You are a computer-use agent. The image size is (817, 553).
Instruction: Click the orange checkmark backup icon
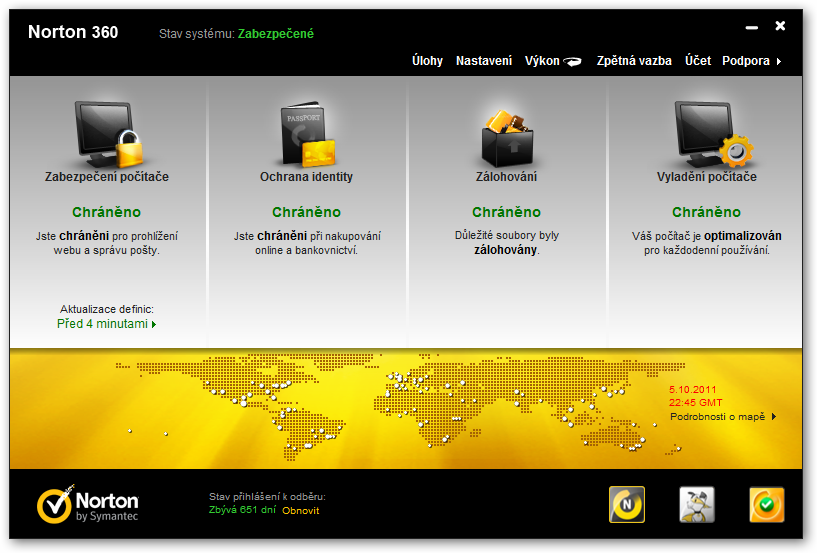pos(766,504)
